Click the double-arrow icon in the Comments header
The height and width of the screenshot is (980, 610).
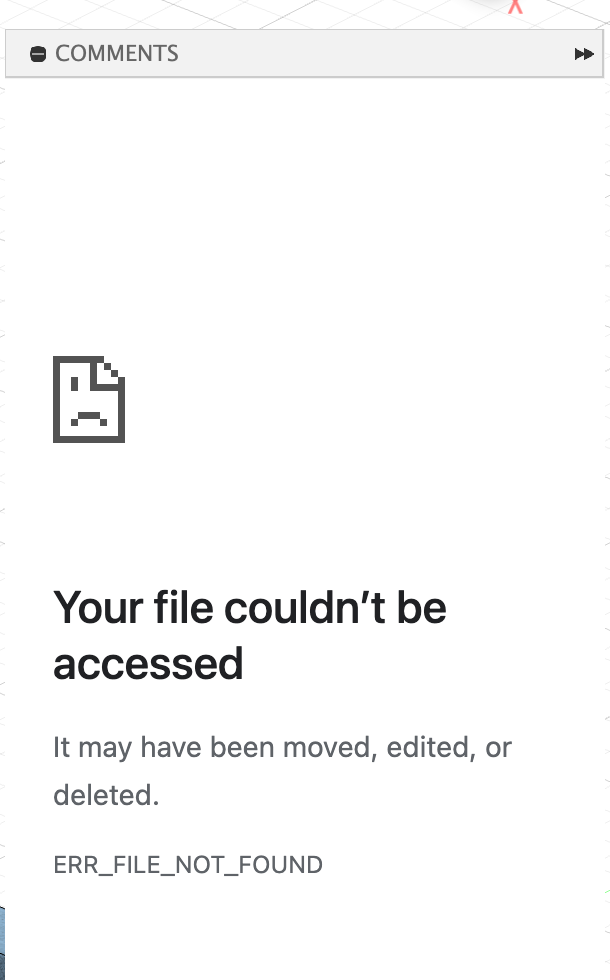click(584, 54)
